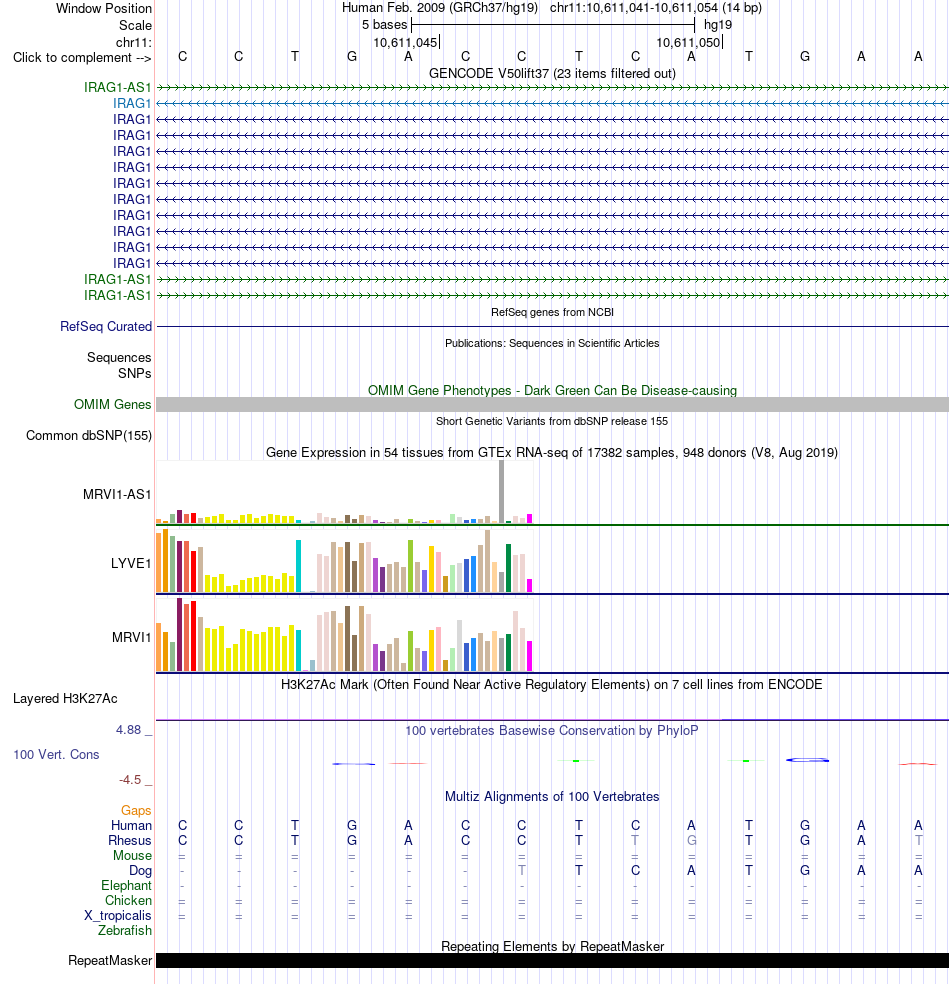950x984 pixels.
Task: Click the light-blue highlighted IRAG1 transcript label
Action: [132, 104]
